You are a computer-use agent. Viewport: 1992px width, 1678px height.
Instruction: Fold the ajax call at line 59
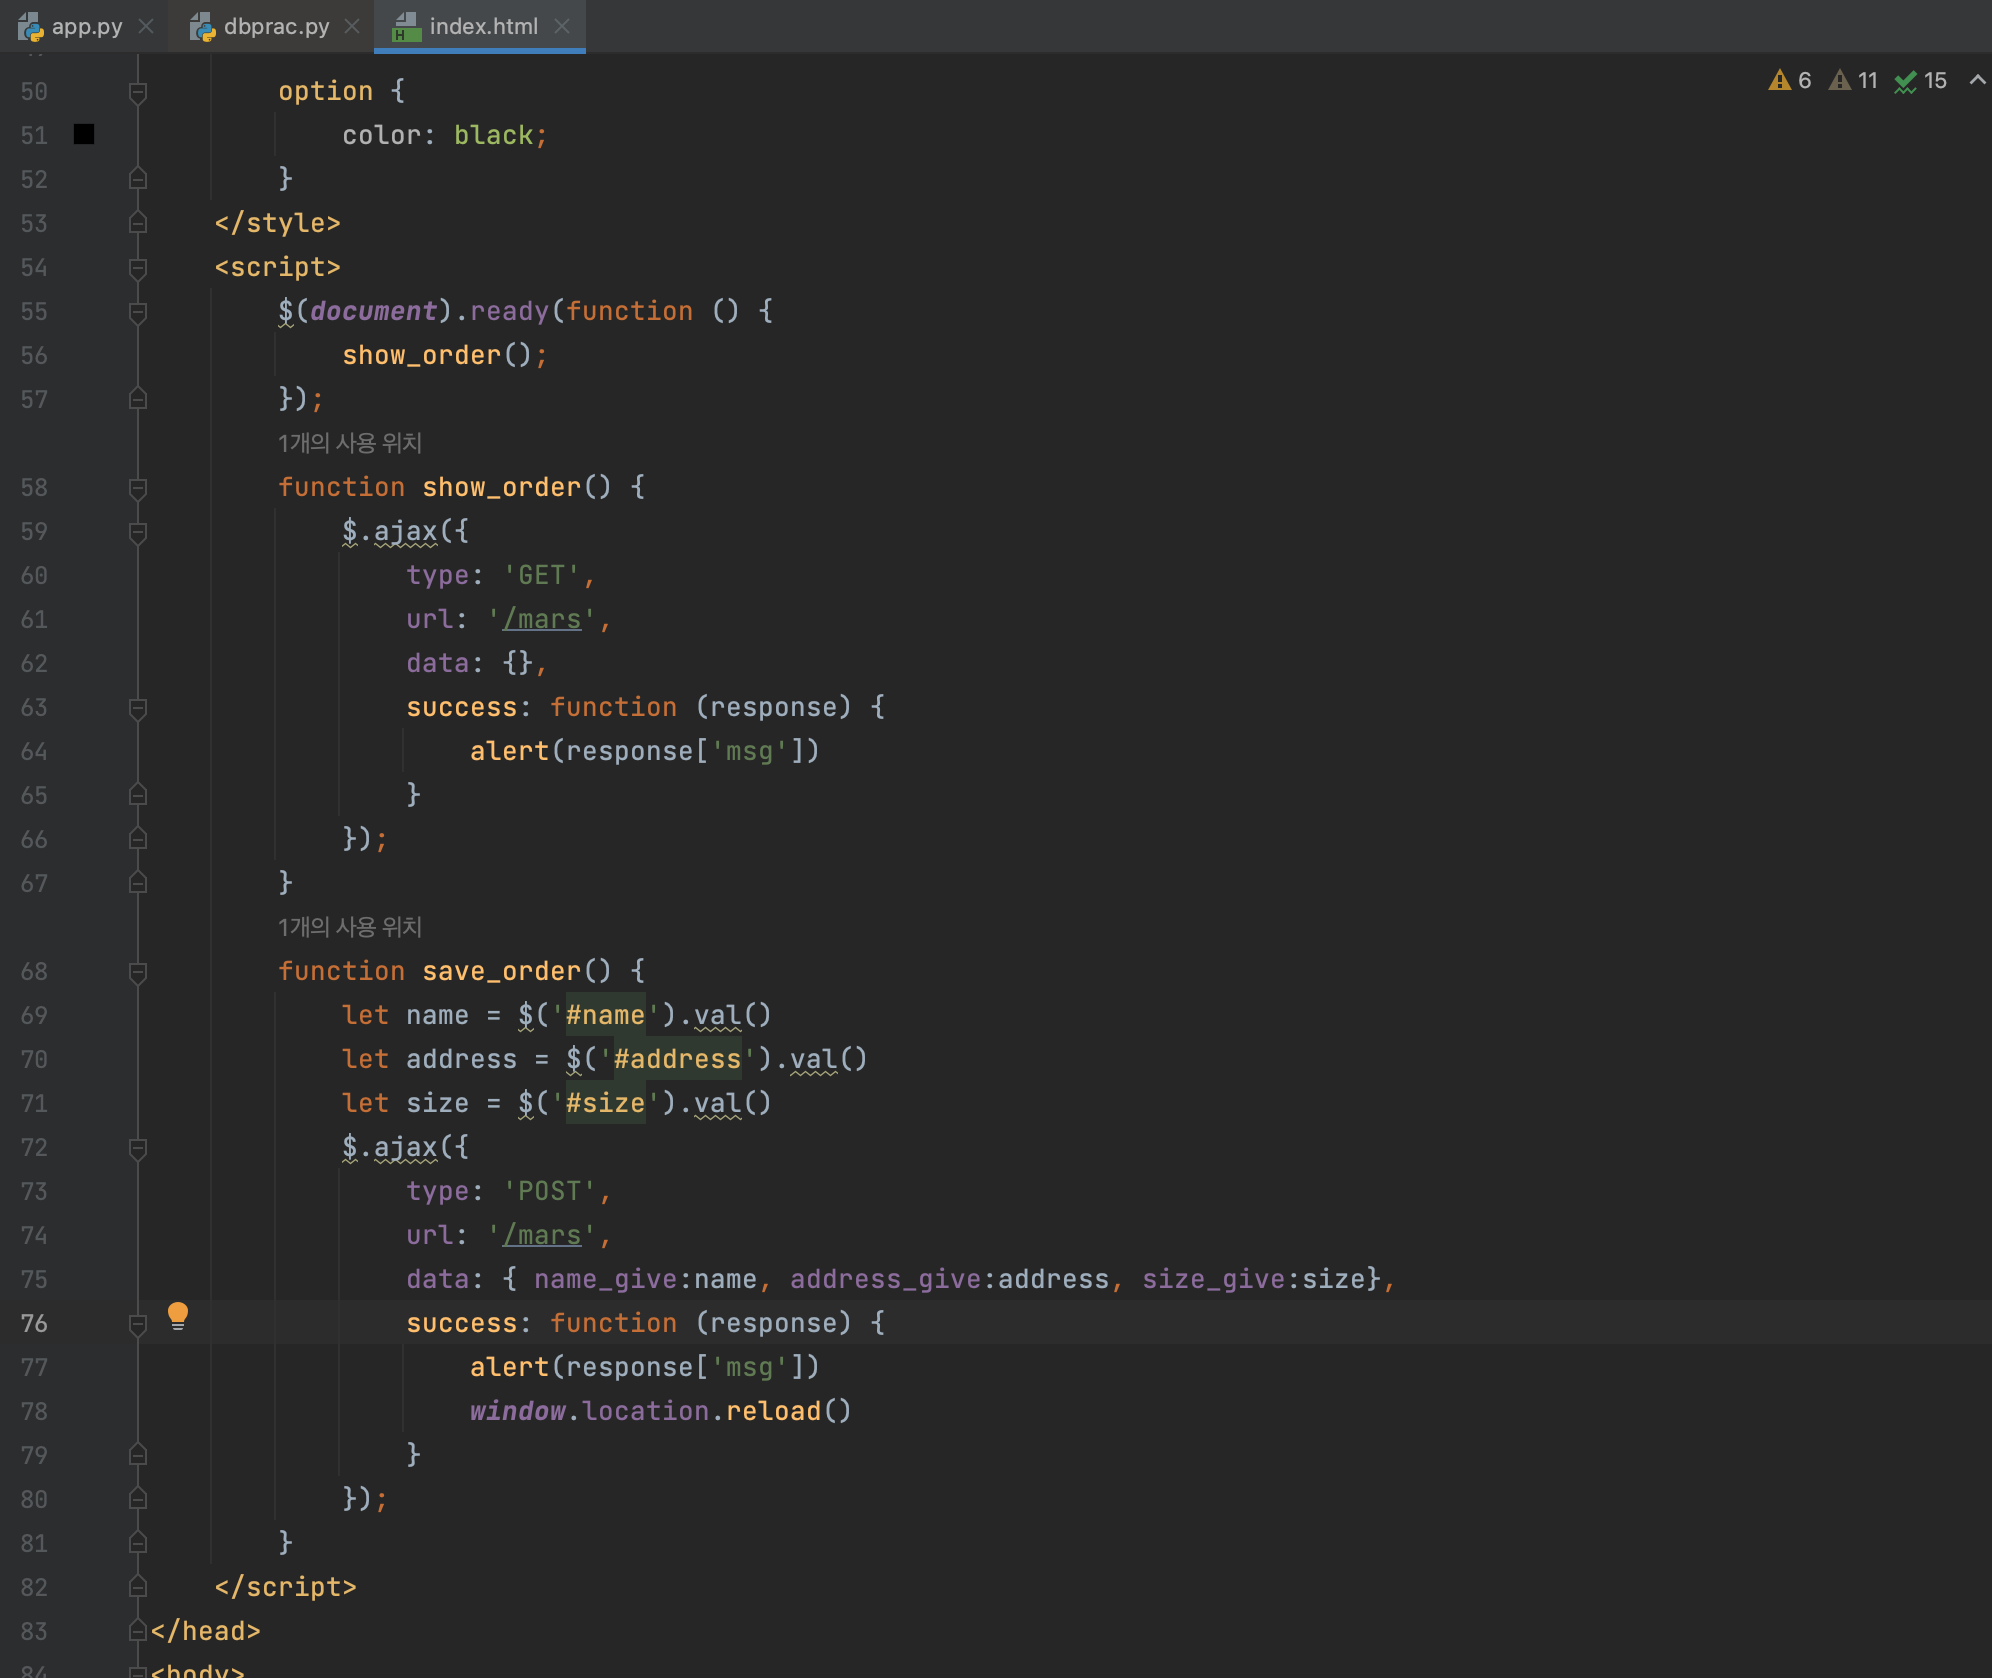click(138, 532)
